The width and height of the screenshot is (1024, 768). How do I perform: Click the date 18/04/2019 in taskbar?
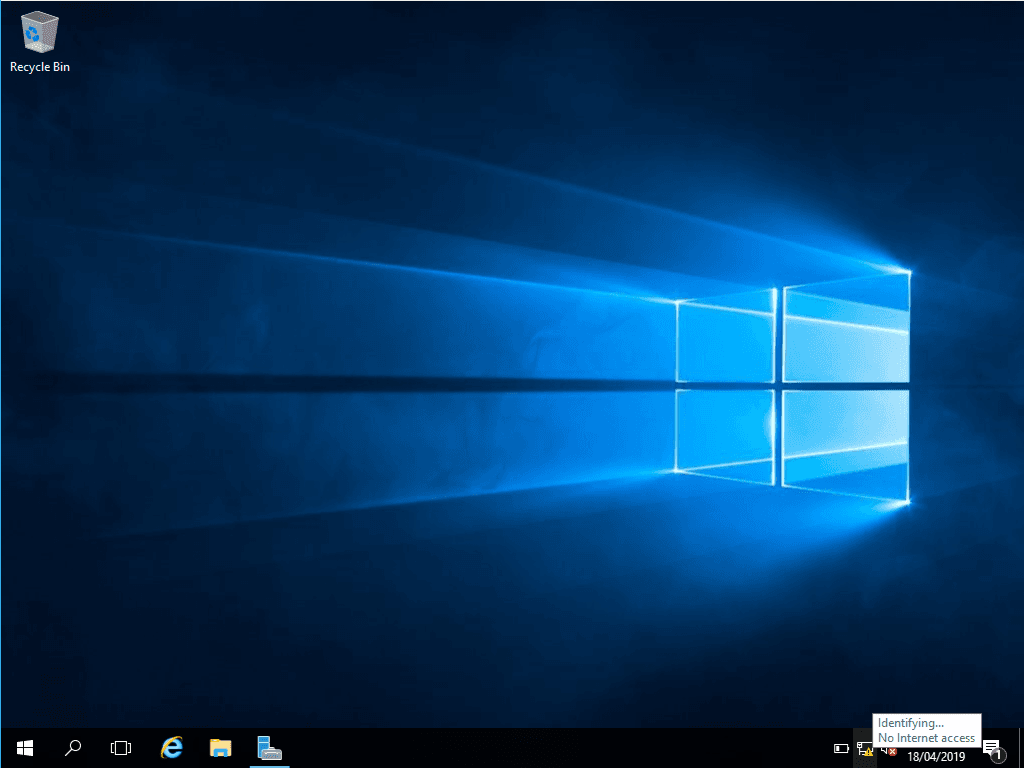936,756
